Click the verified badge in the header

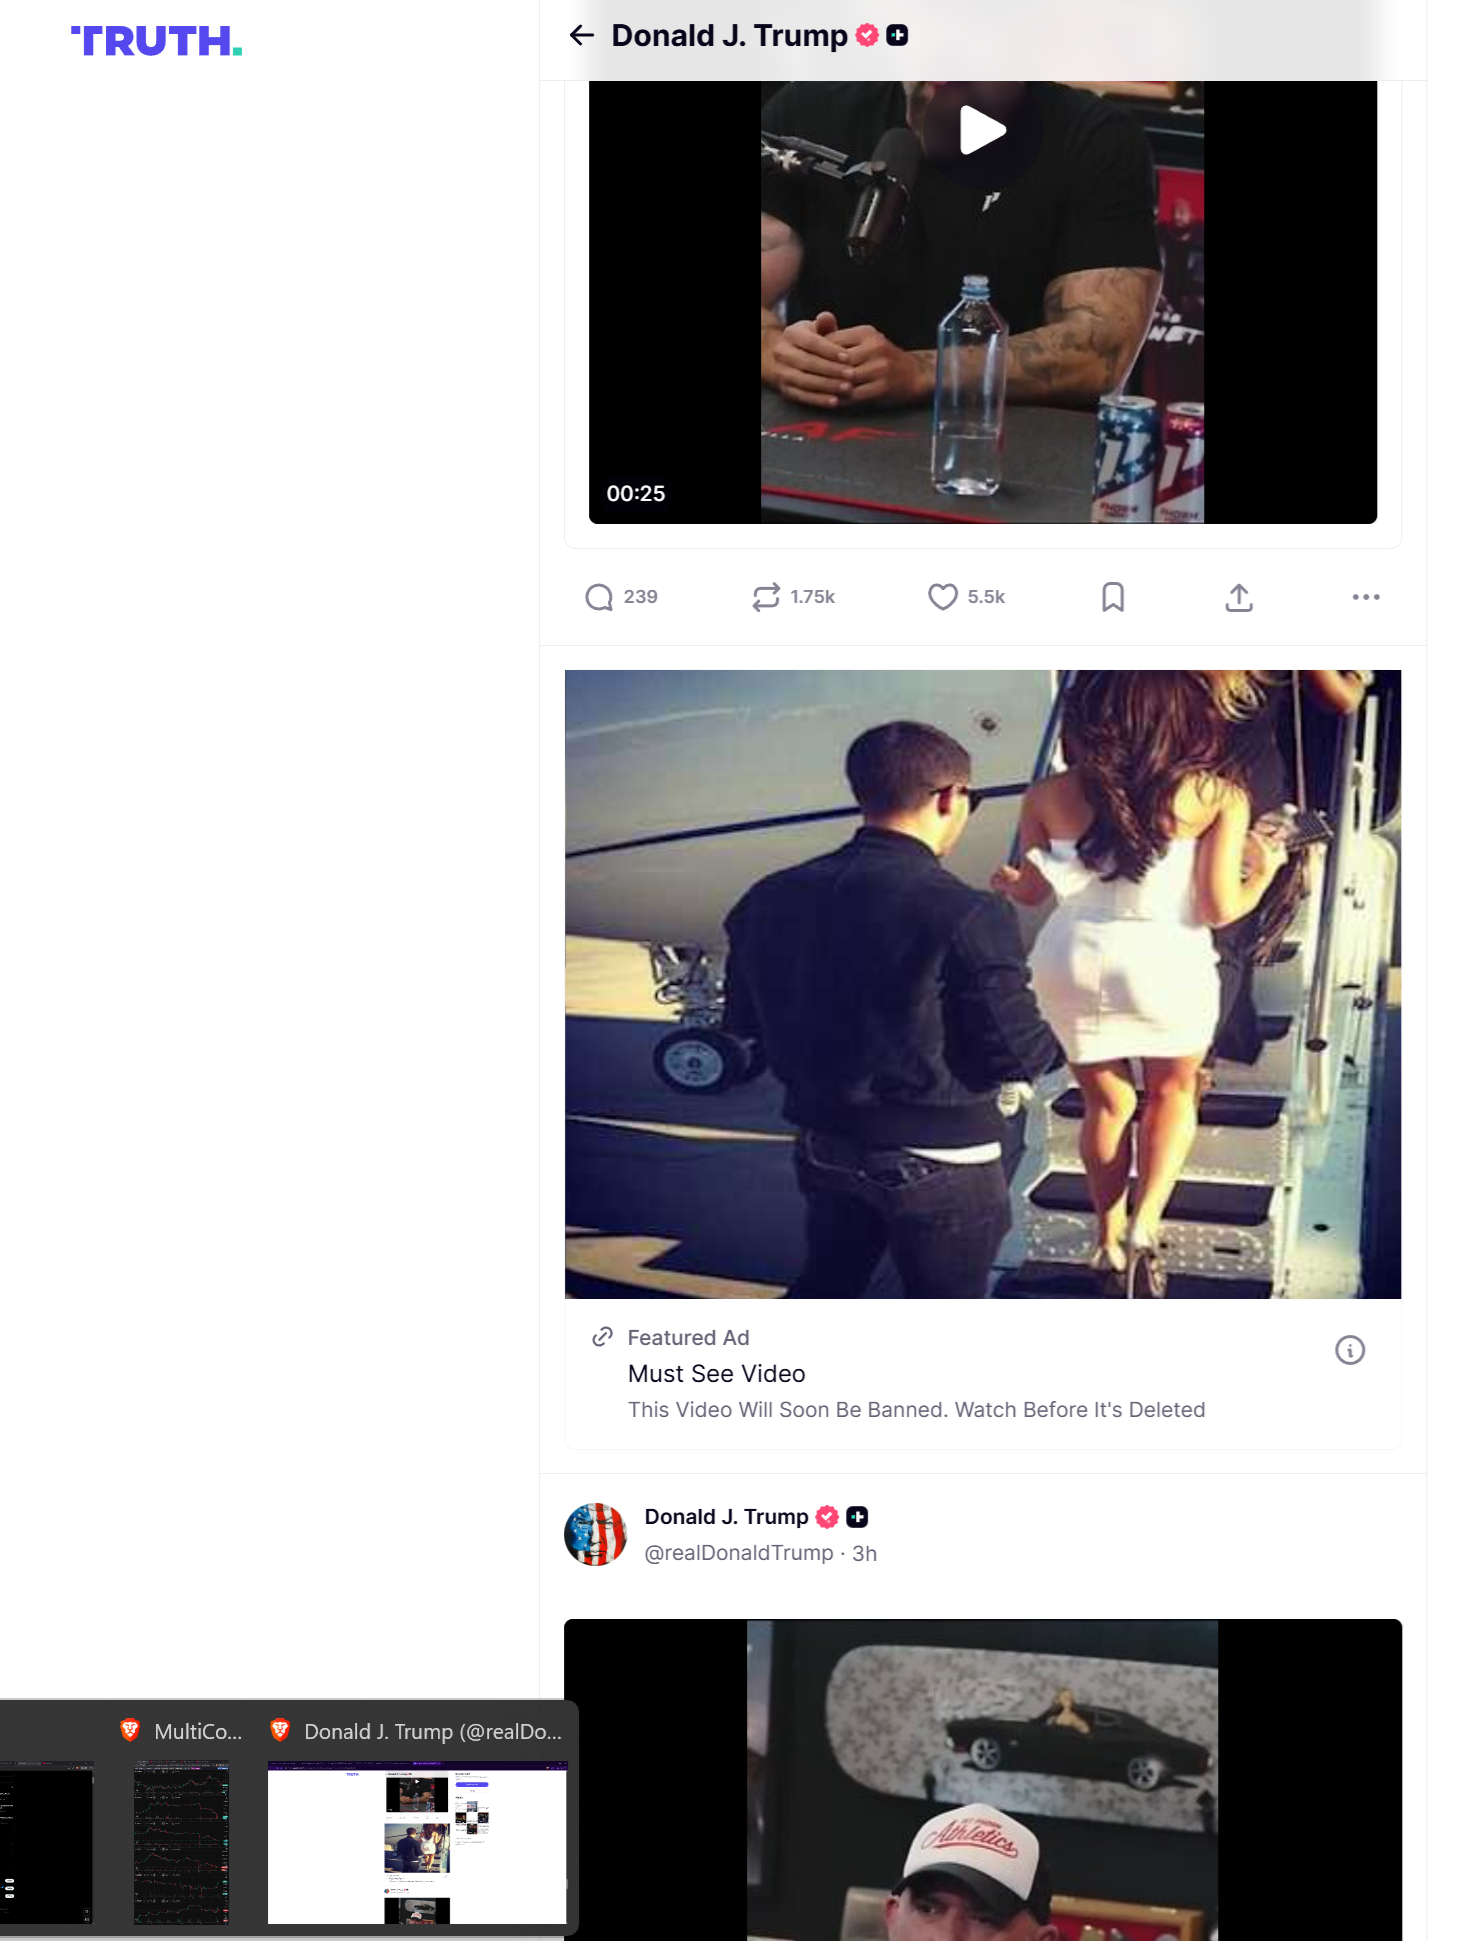(x=867, y=35)
